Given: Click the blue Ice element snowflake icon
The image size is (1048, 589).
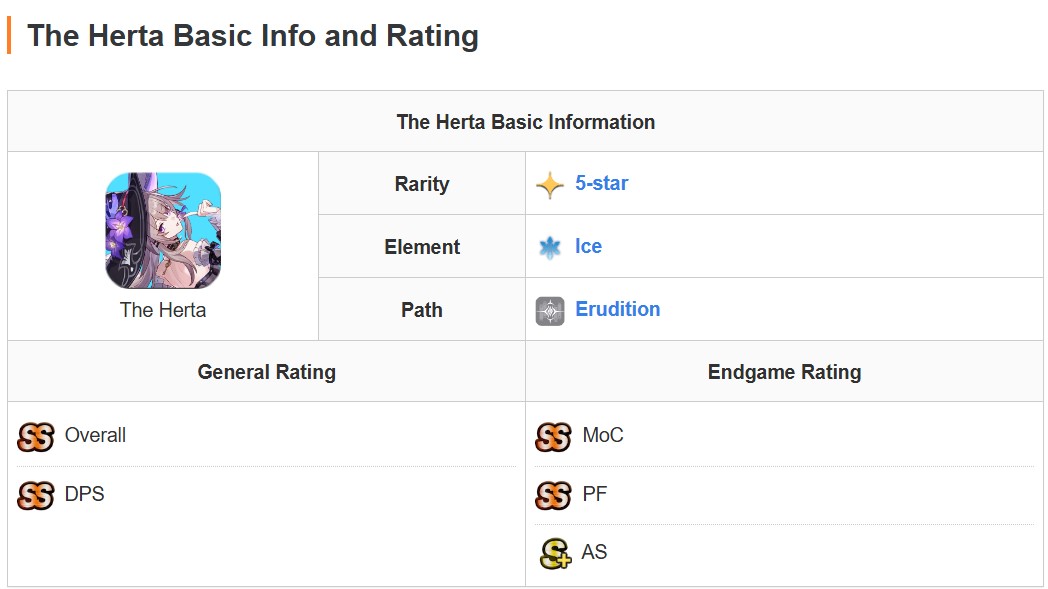Looking at the screenshot, I should (x=549, y=247).
